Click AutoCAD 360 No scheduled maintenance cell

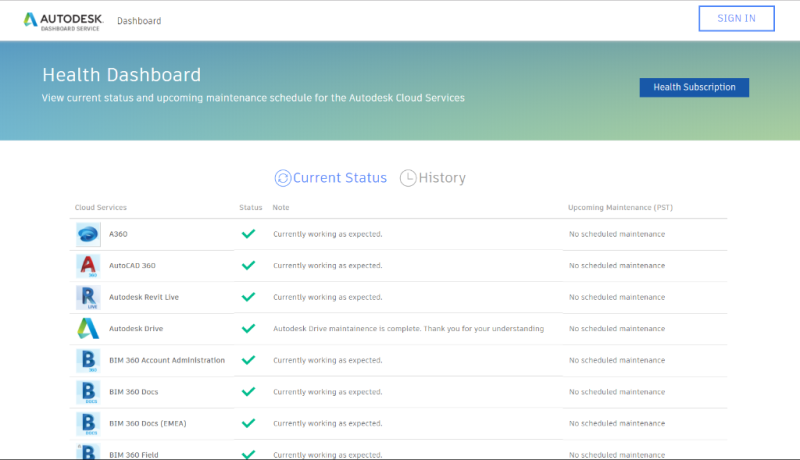click(x=617, y=266)
